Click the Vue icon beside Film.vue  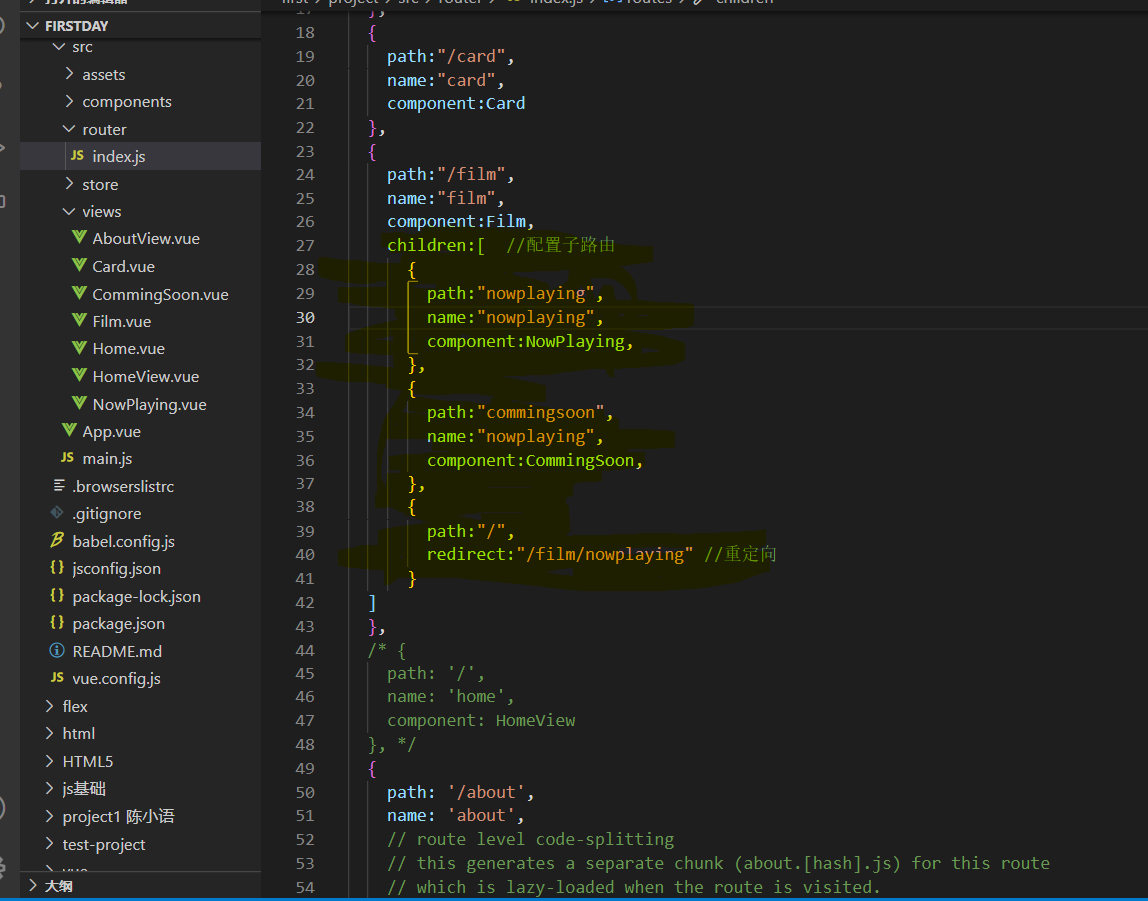click(79, 320)
